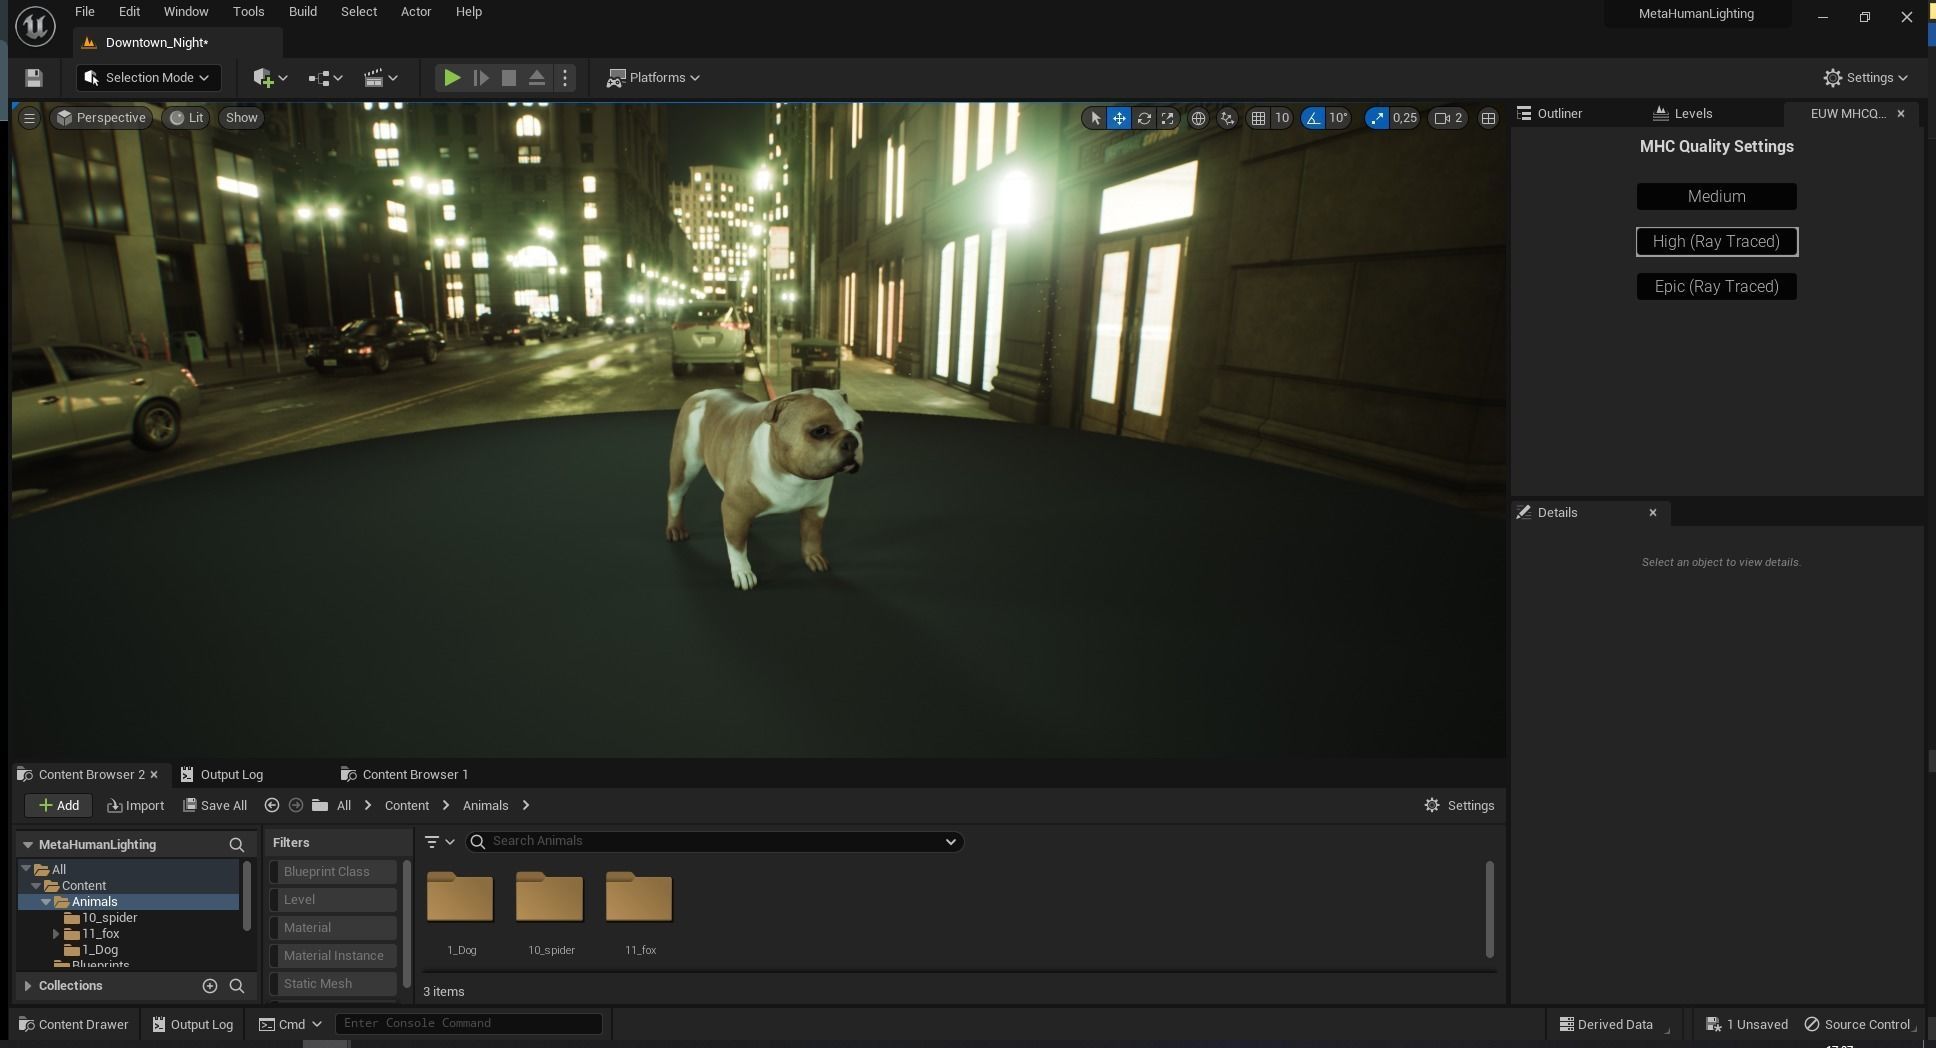Click the Stop play session button

[x=509, y=78]
